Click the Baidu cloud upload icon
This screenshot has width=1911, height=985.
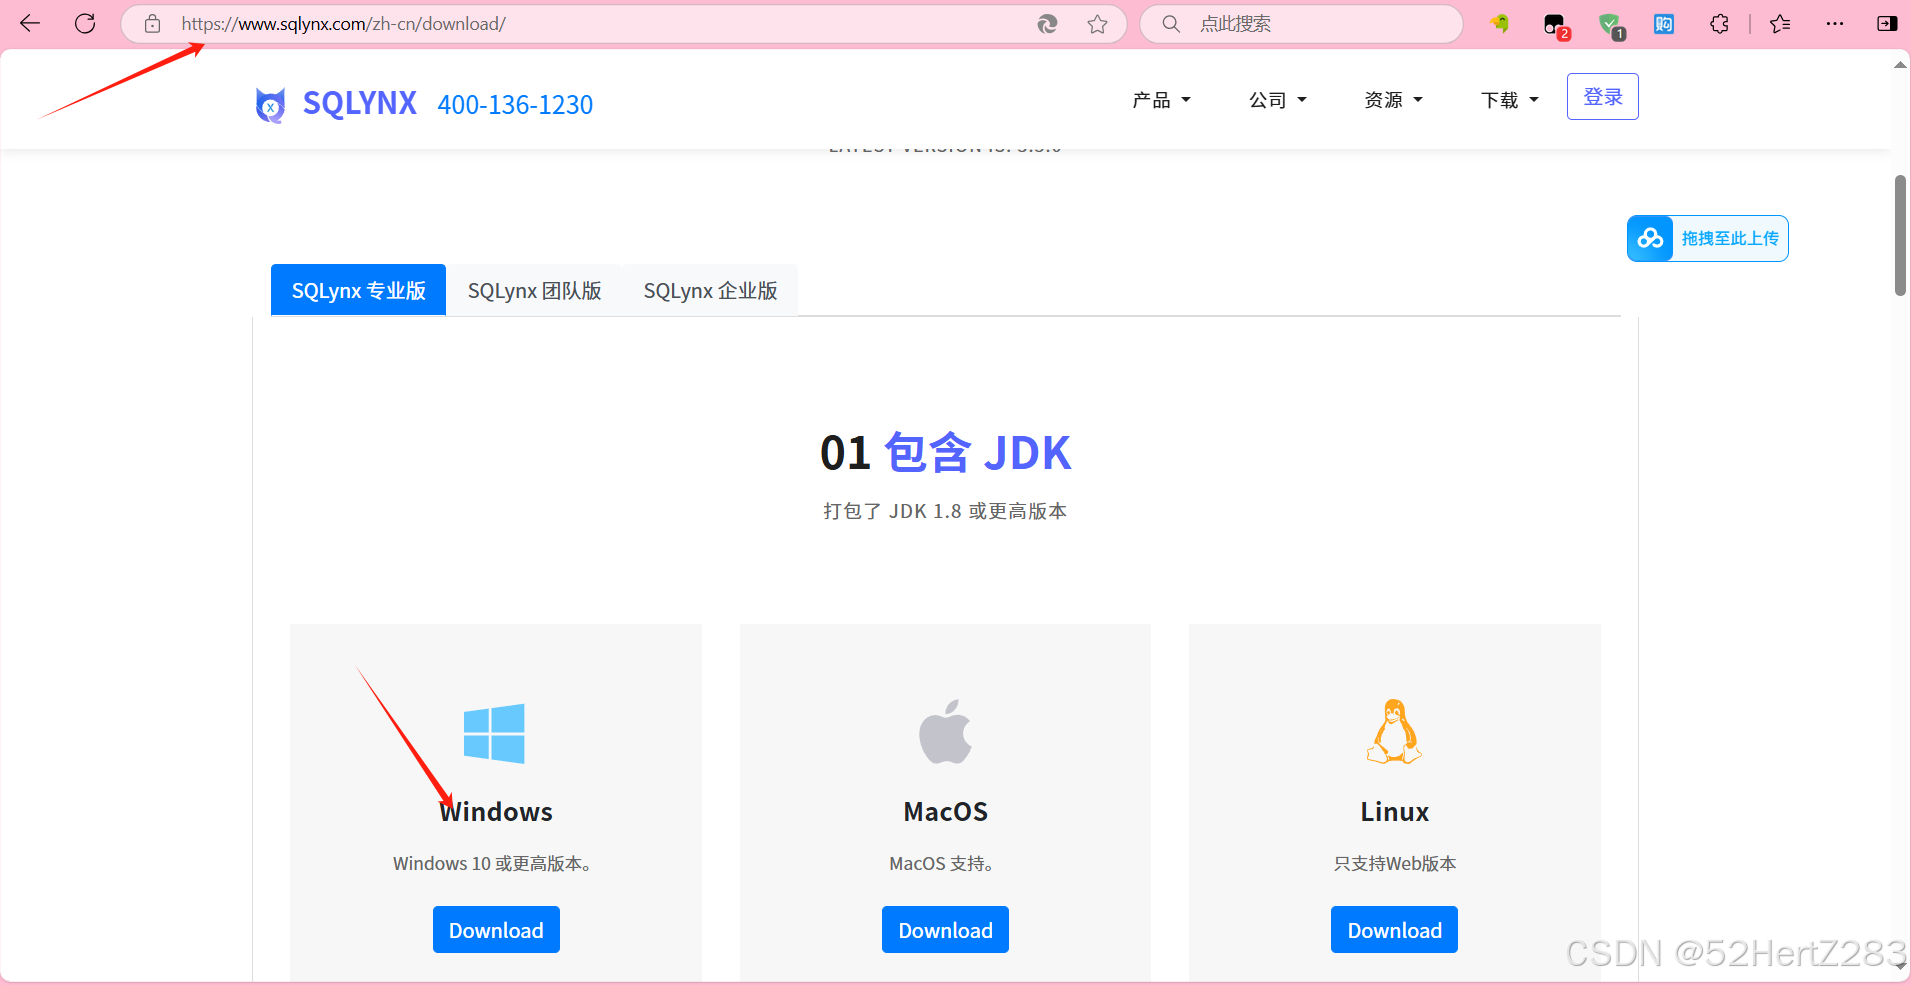[x=1650, y=238]
